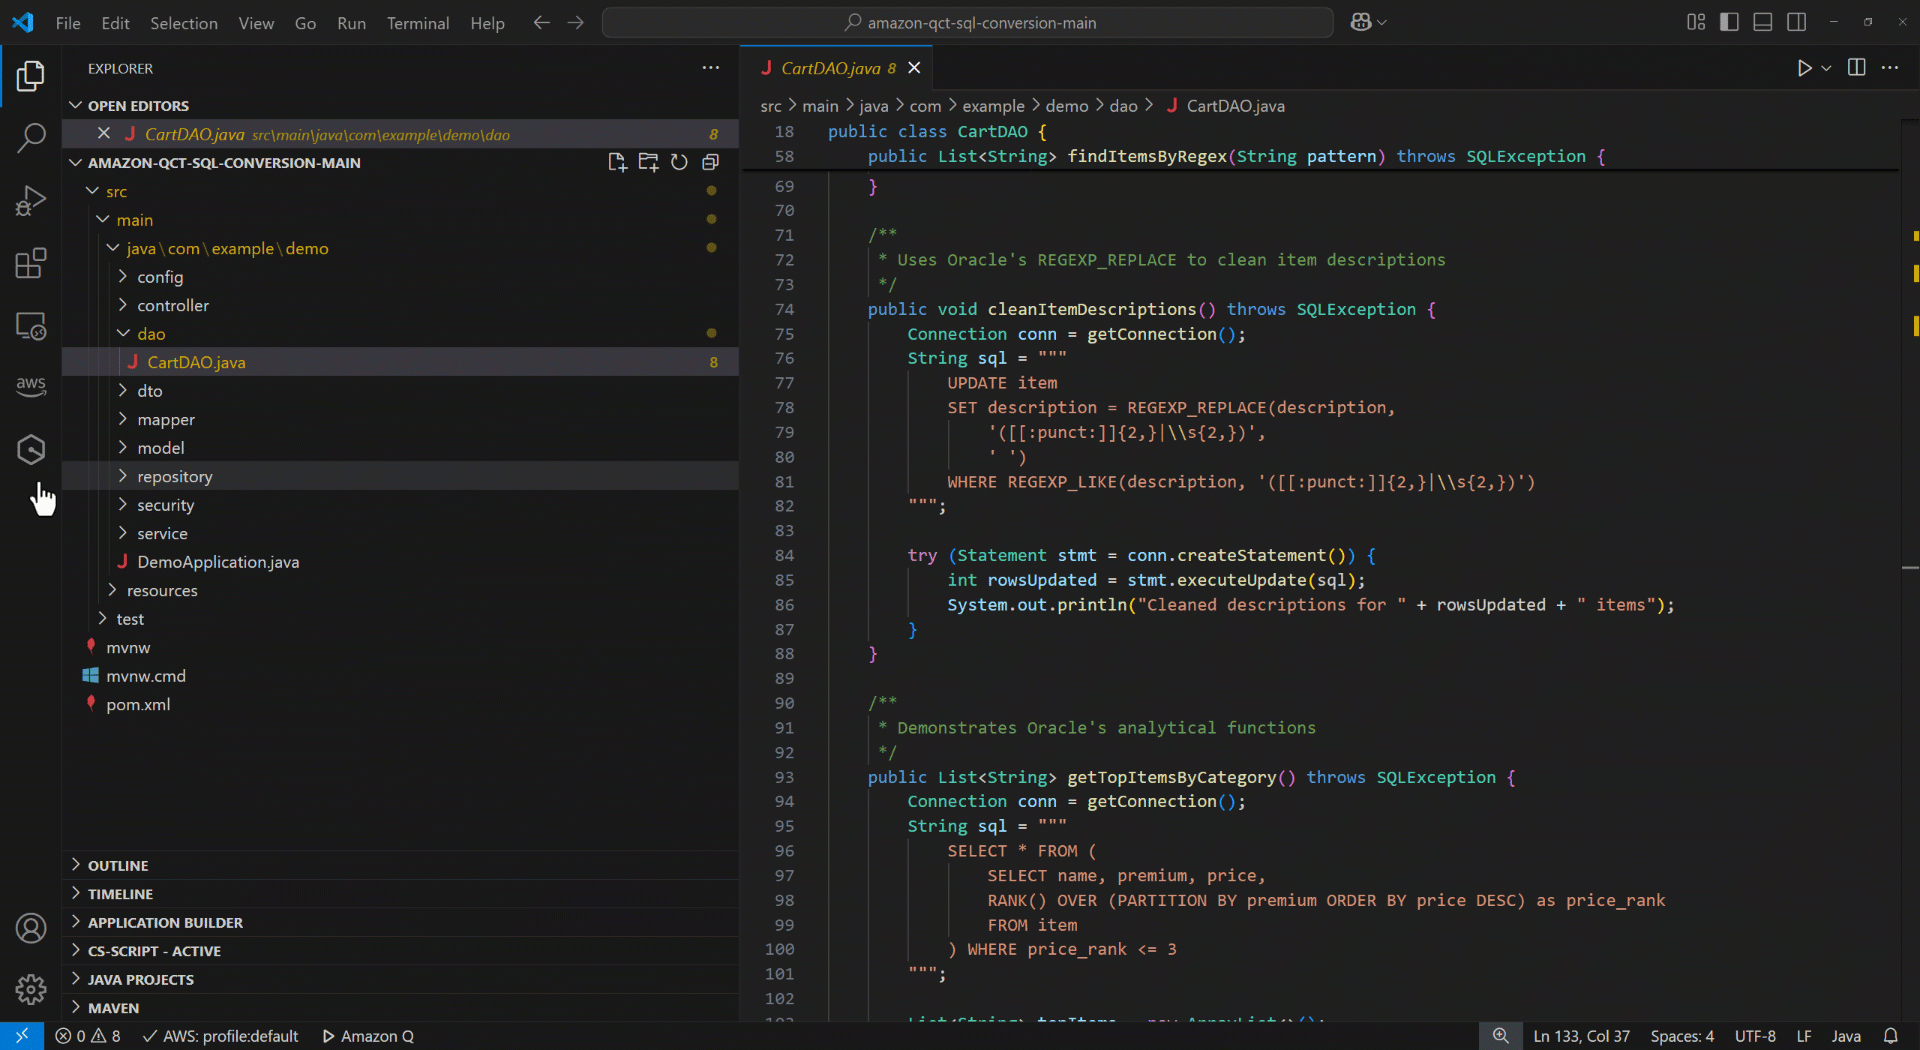The image size is (1920, 1050).
Task: Toggle the primary side bar visibility
Action: click(1729, 22)
